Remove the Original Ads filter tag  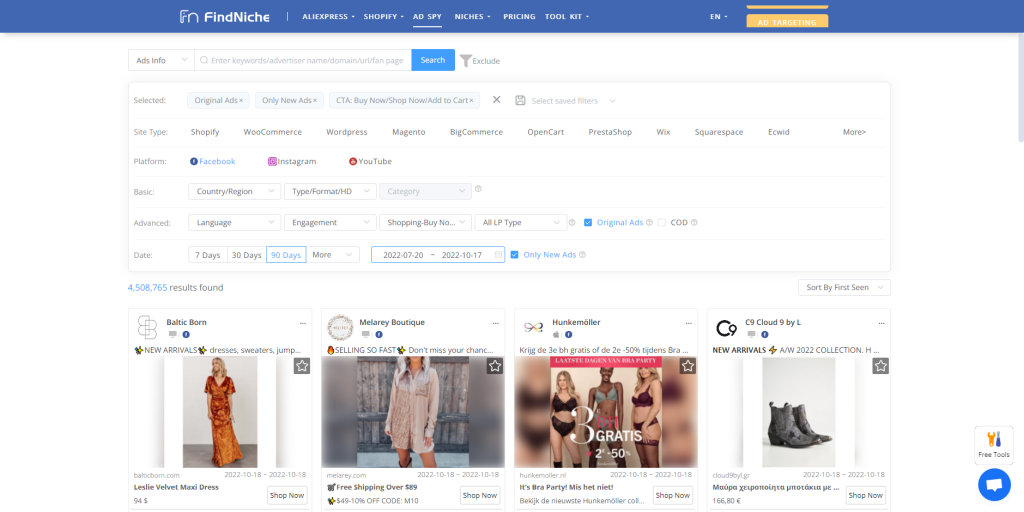(x=241, y=101)
